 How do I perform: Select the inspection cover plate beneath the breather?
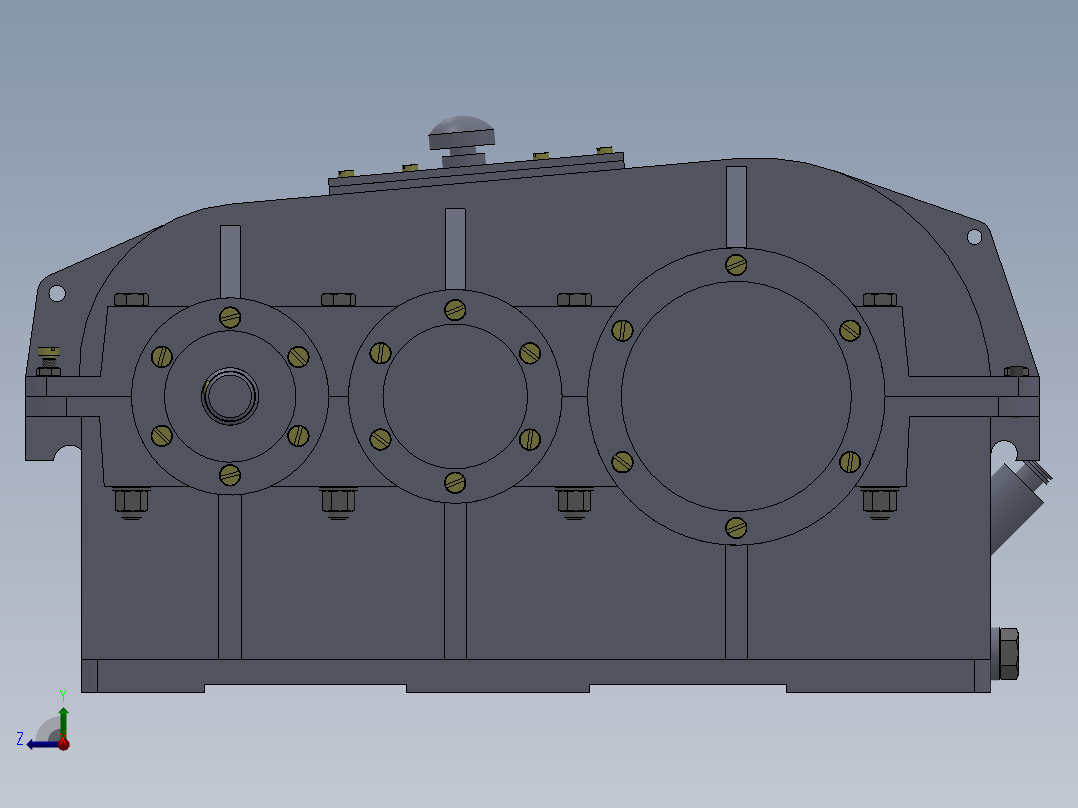pyautogui.click(x=476, y=173)
